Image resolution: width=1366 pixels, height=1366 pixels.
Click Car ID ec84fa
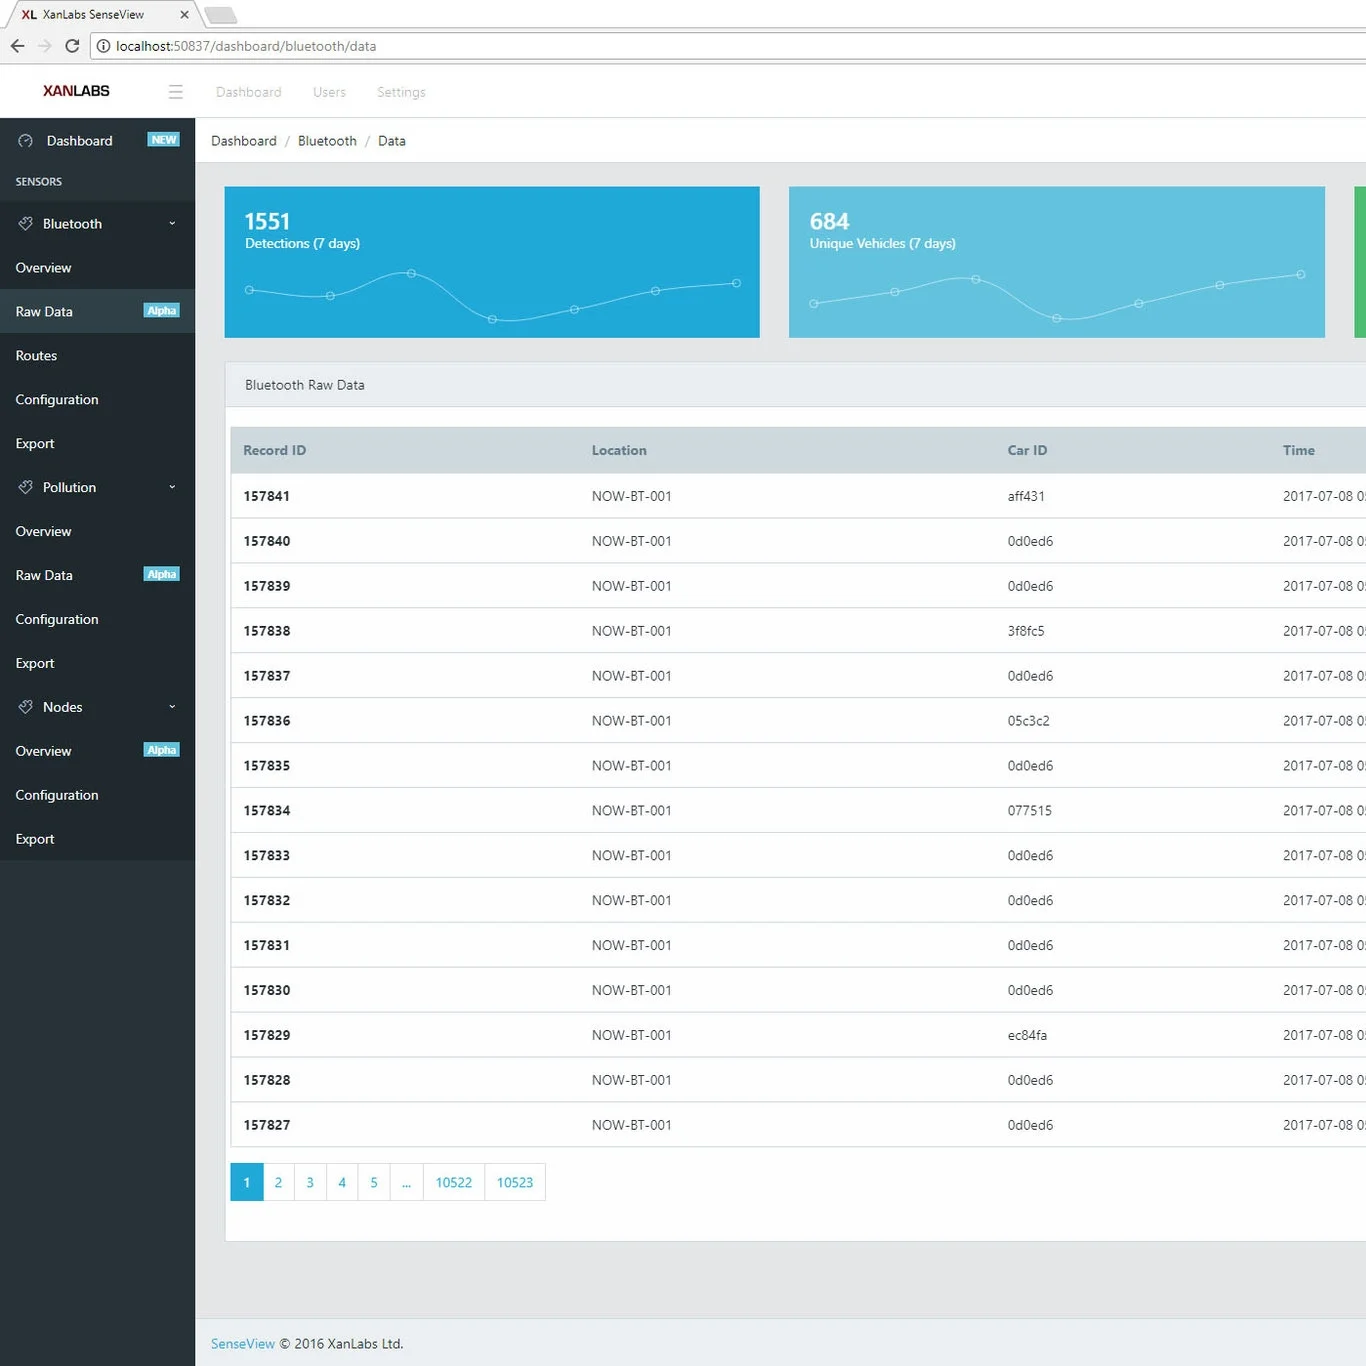coord(1027,1035)
